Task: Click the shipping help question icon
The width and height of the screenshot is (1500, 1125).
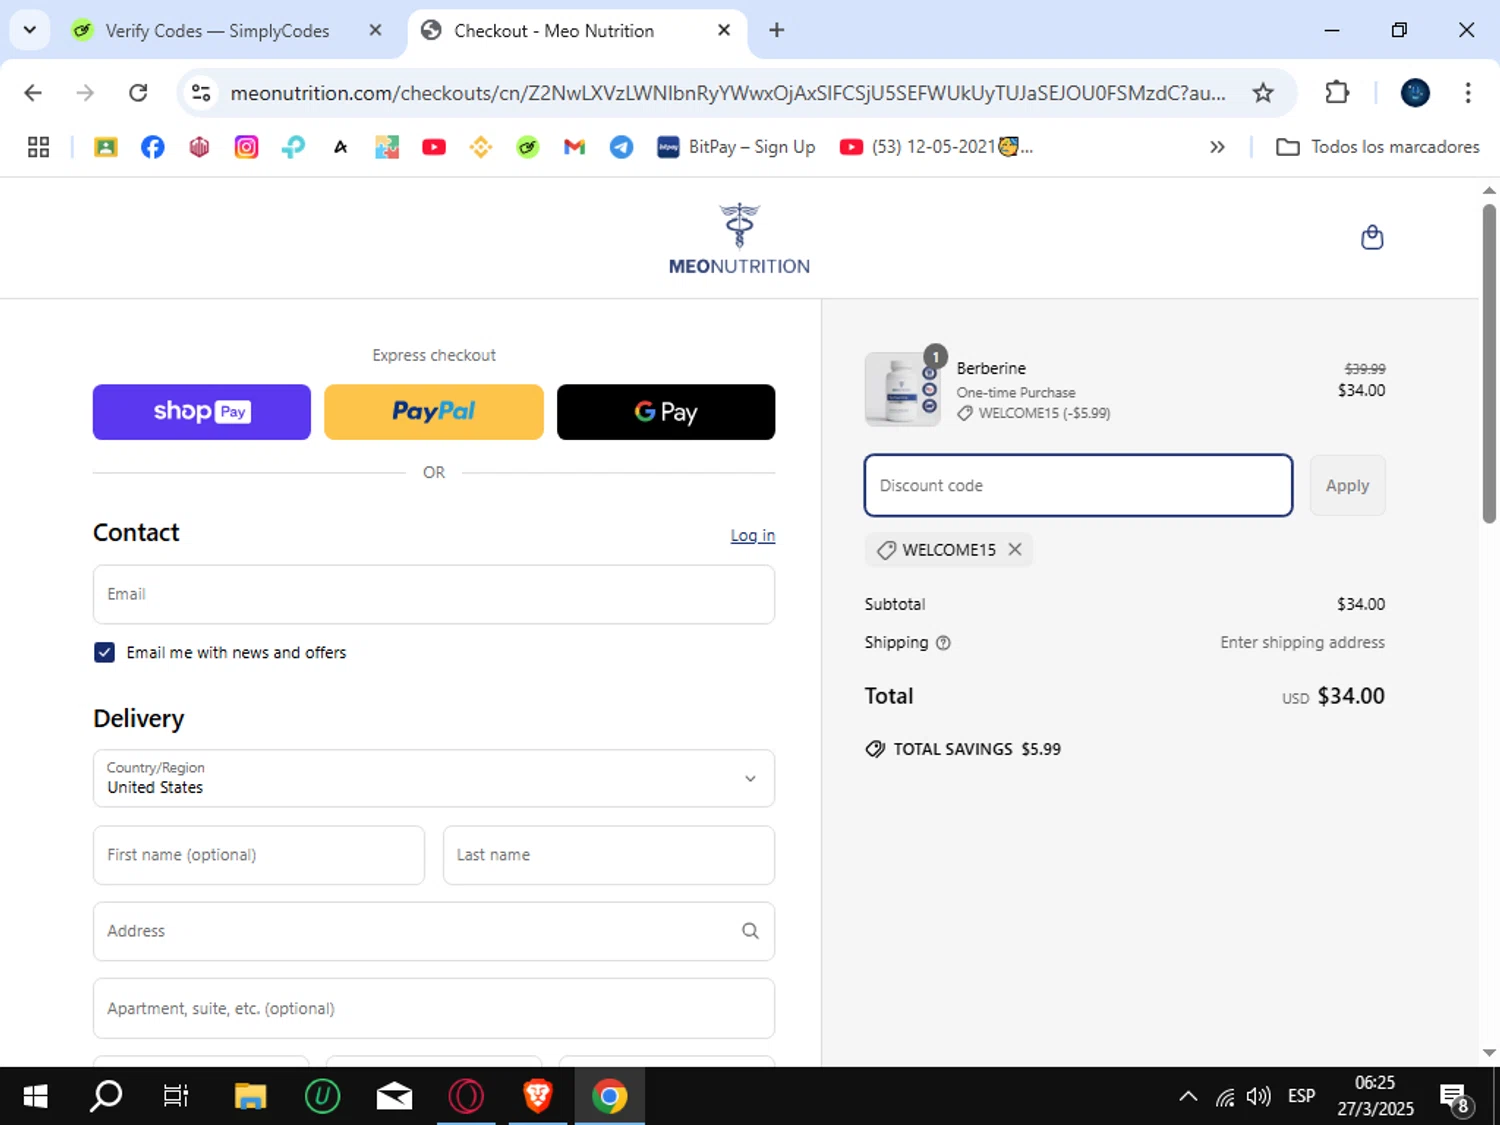Action: [943, 643]
